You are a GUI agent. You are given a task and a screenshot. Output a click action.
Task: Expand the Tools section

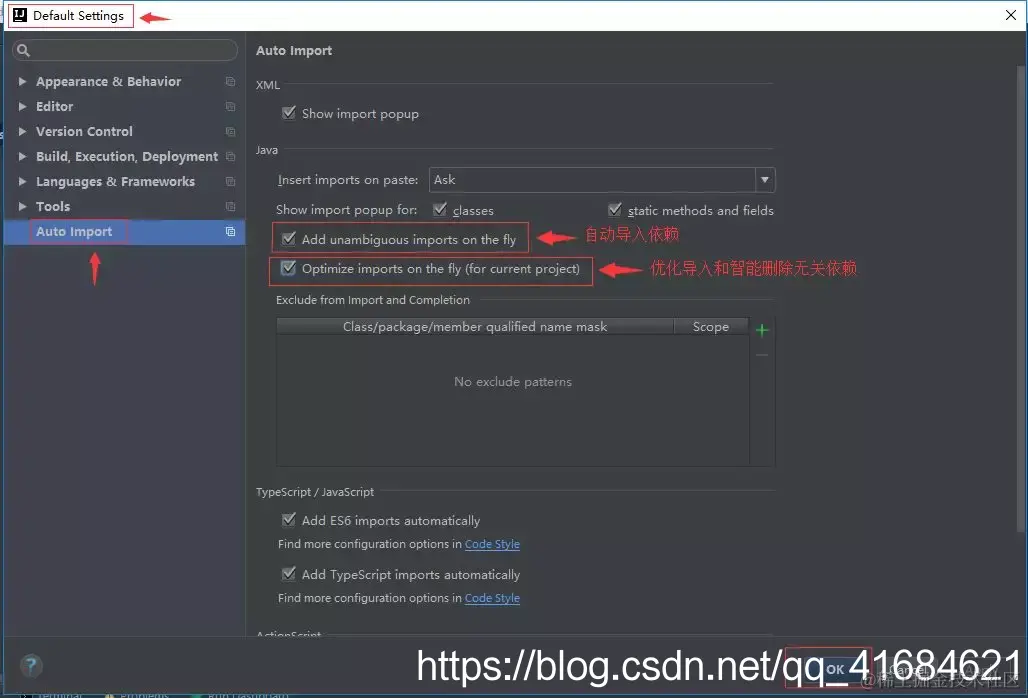tap(22, 206)
